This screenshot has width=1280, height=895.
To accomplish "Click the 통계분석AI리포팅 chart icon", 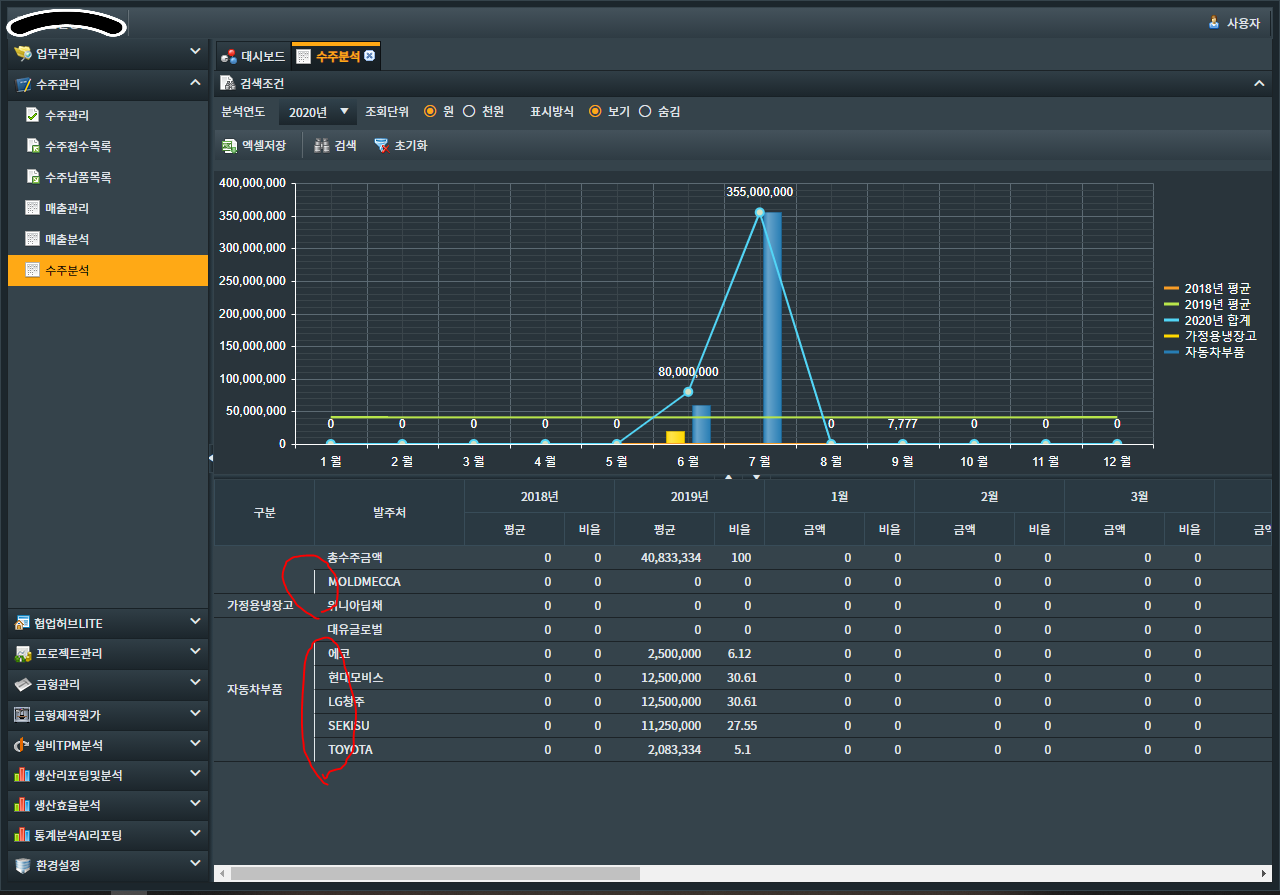I will click(x=22, y=835).
